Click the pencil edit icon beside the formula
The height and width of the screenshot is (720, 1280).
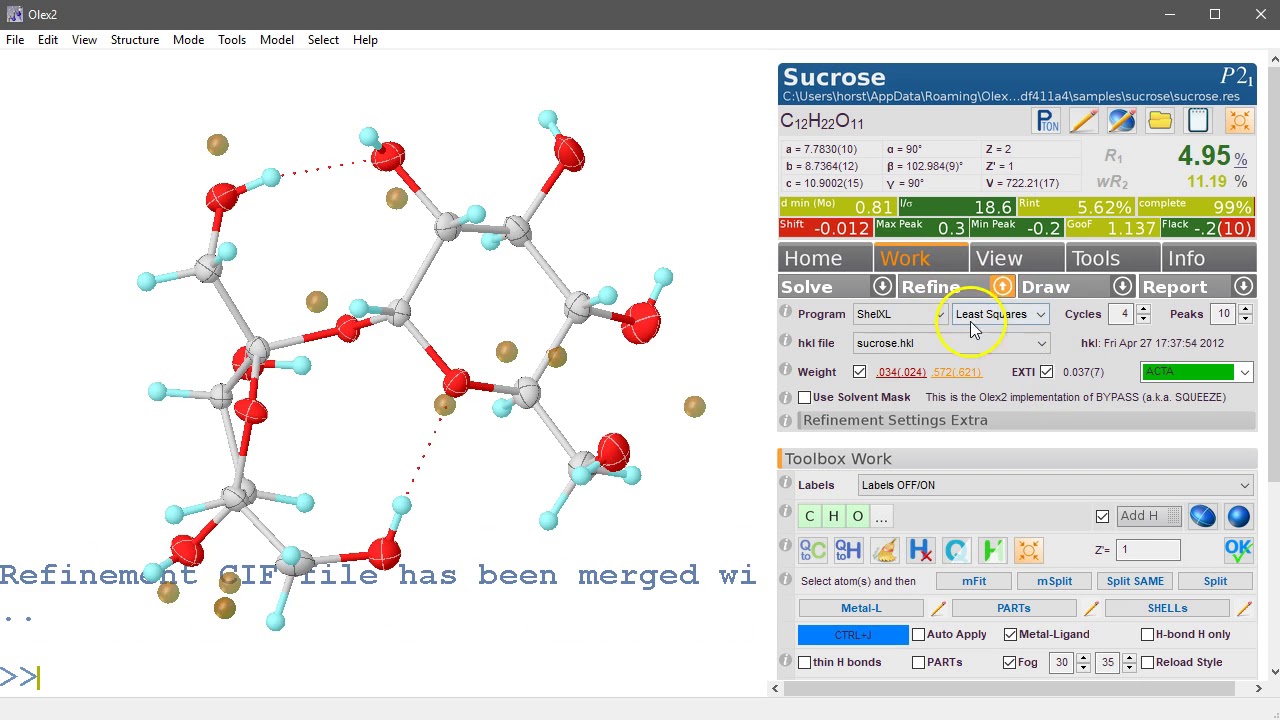(x=1083, y=121)
